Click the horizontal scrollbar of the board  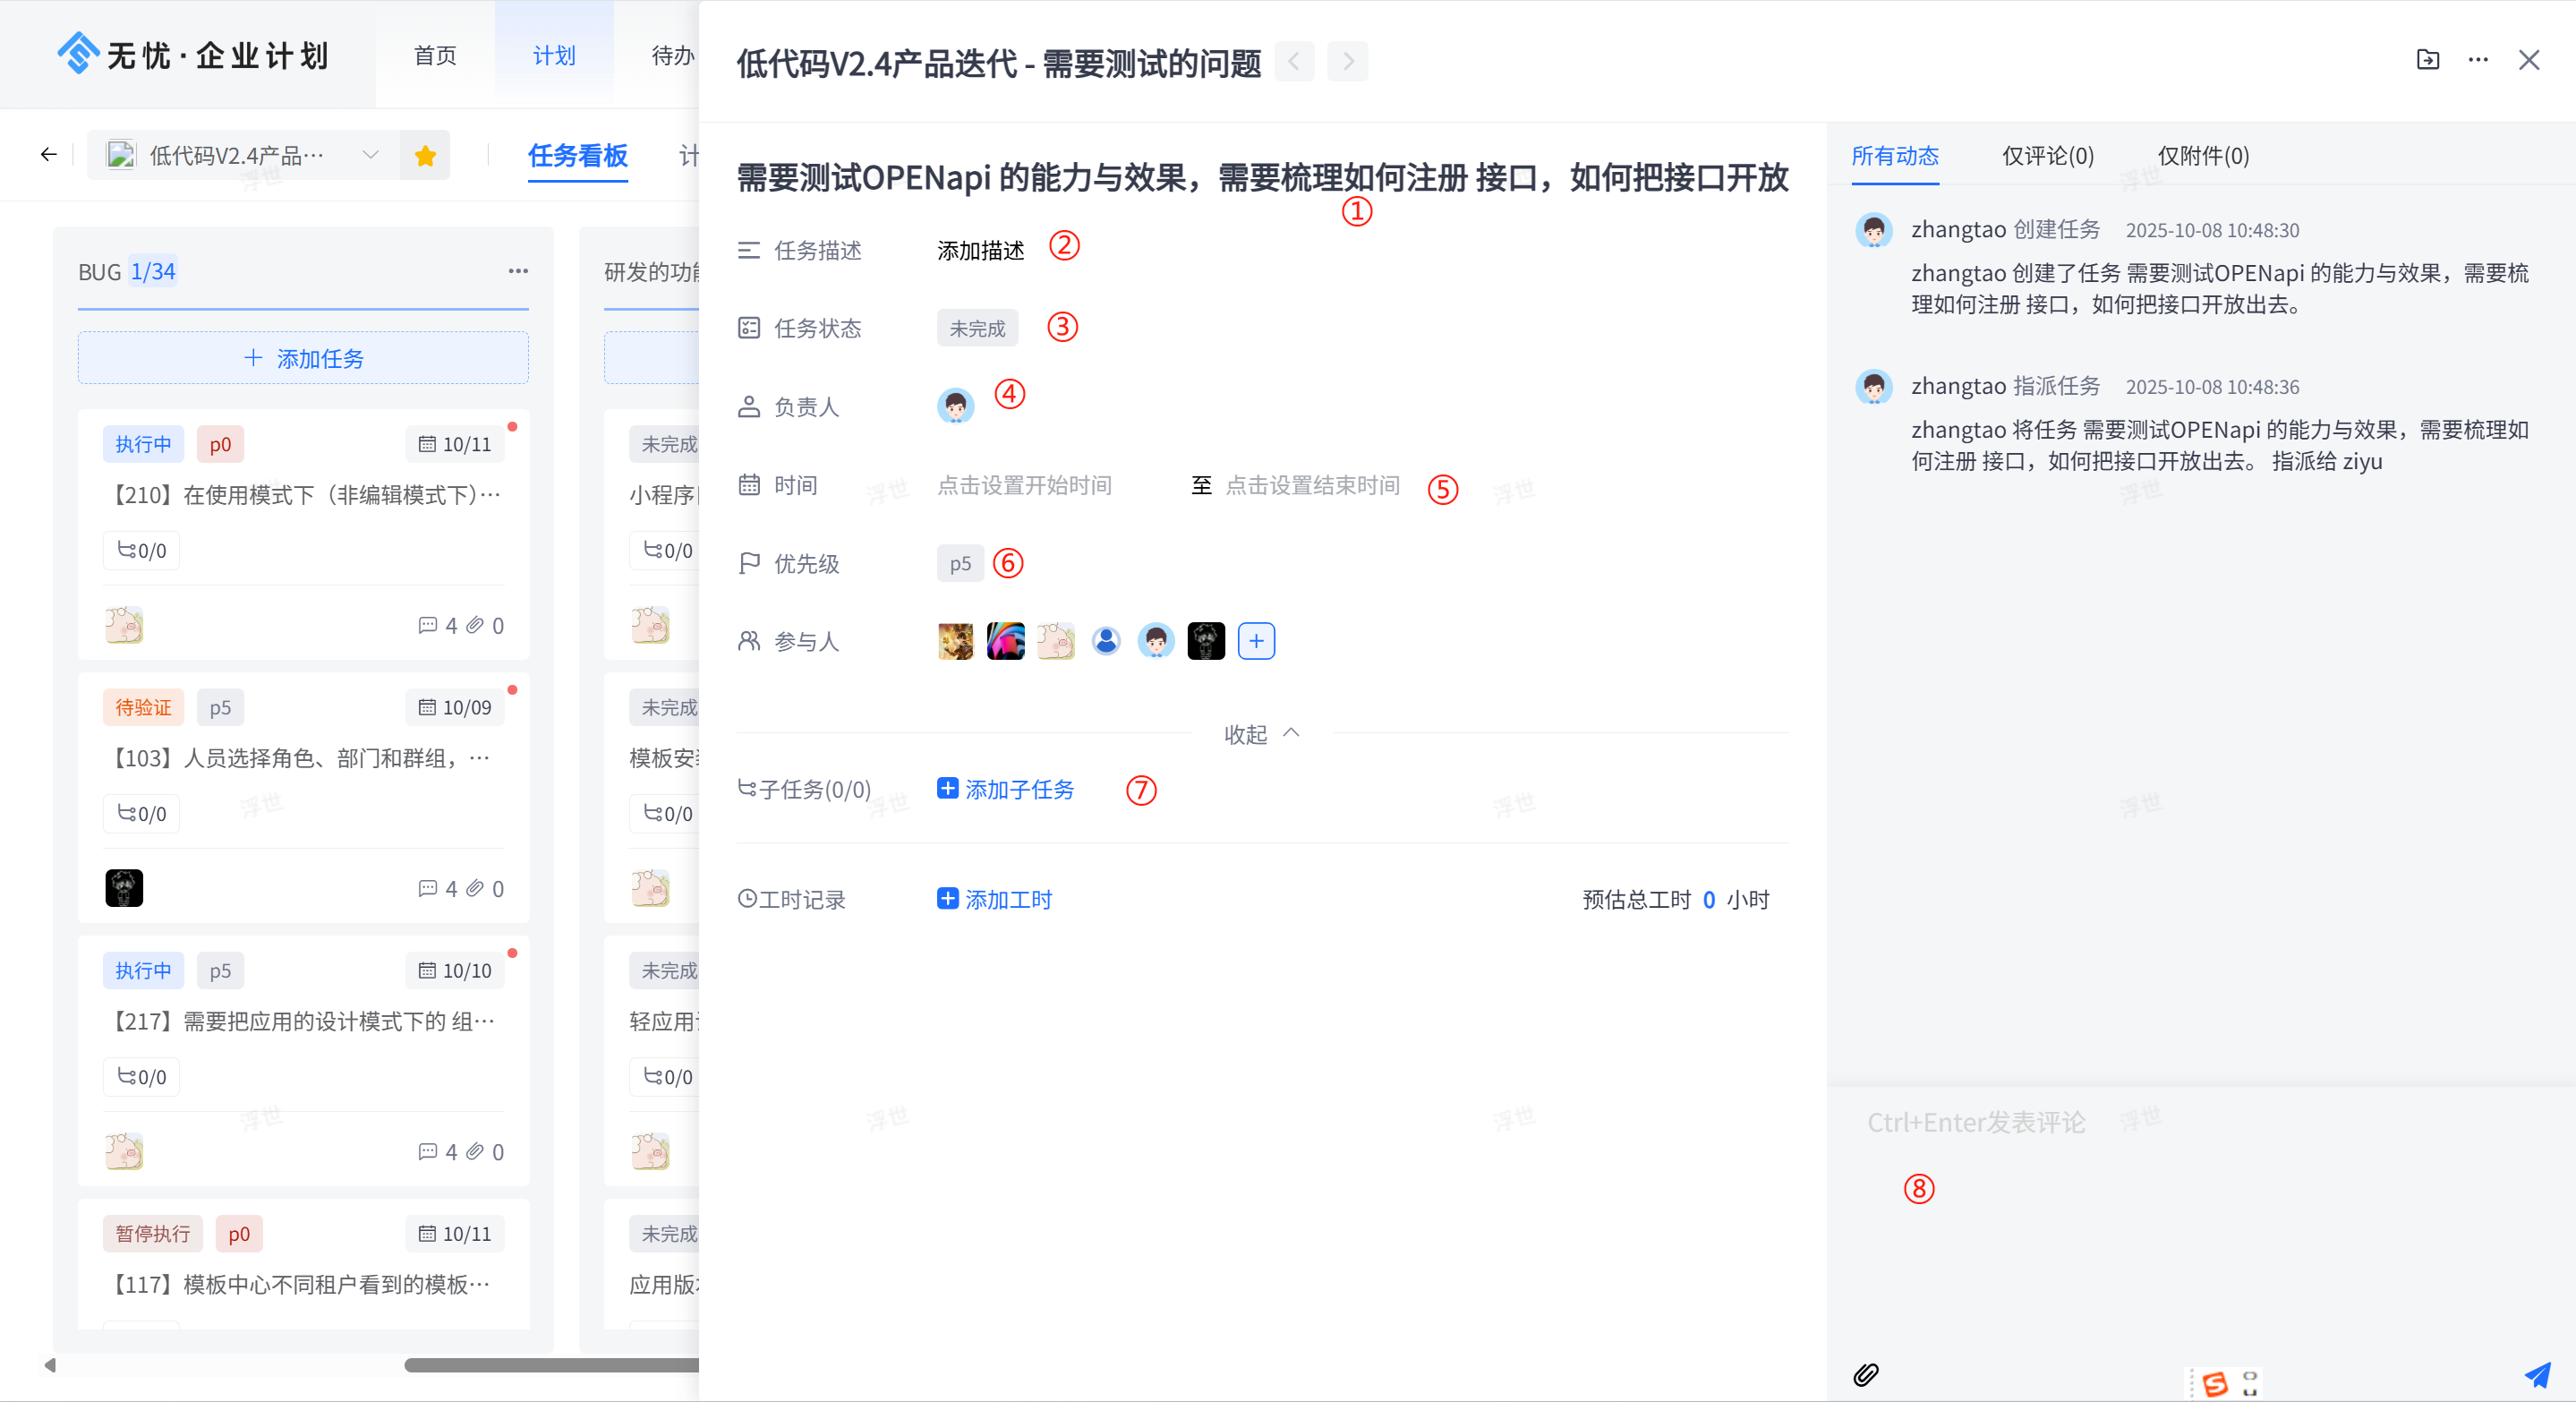tap(550, 1365)
